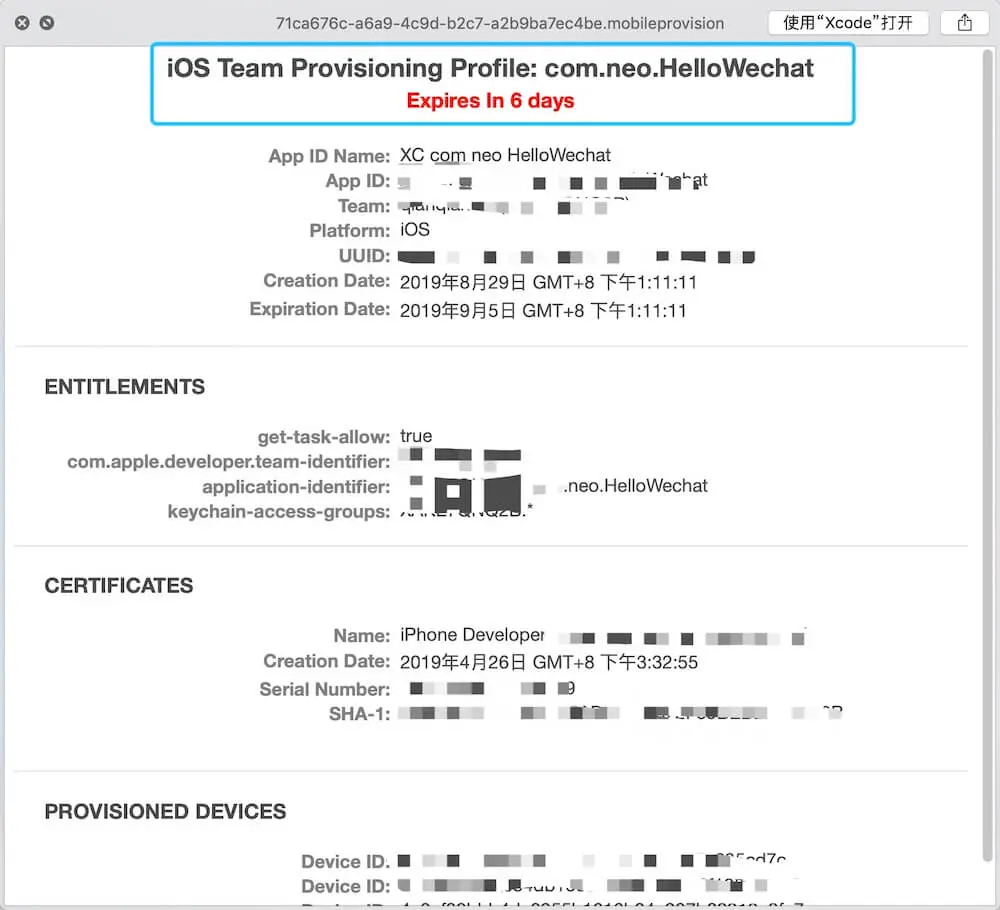
Task: Click the red "Expires In 6 days" text
Action: coord(490,101)
